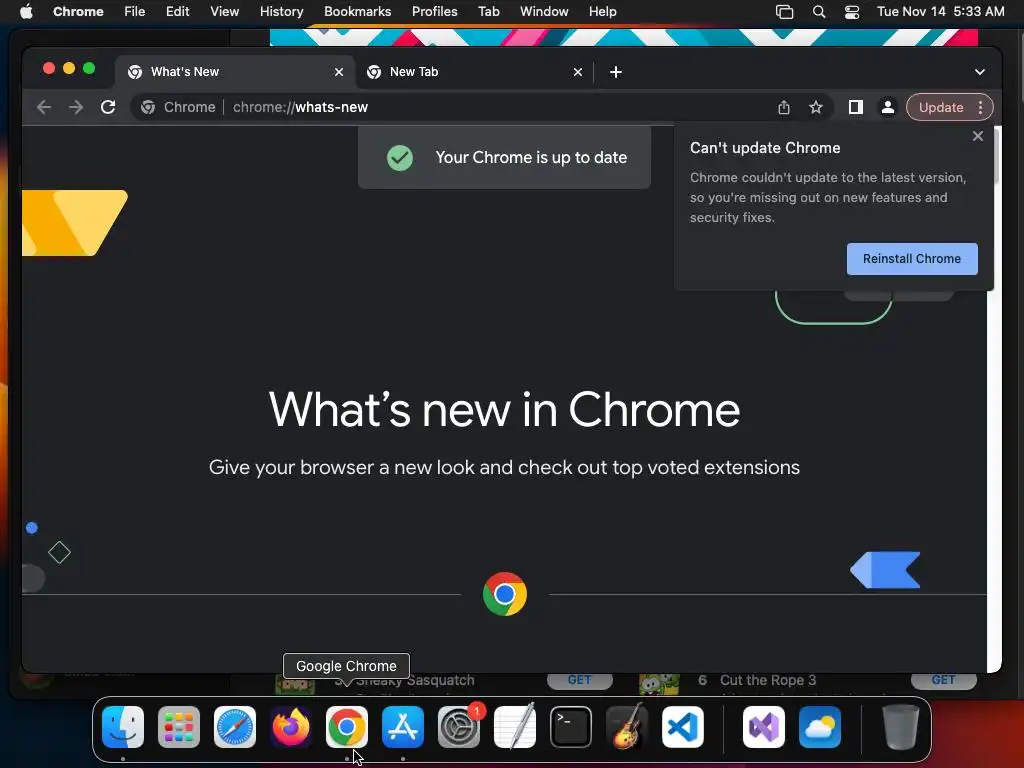Open the profile avatar menu
The width and height of the screenshot is (1024, 768).
pyautogui.click(x=888, y=107)
